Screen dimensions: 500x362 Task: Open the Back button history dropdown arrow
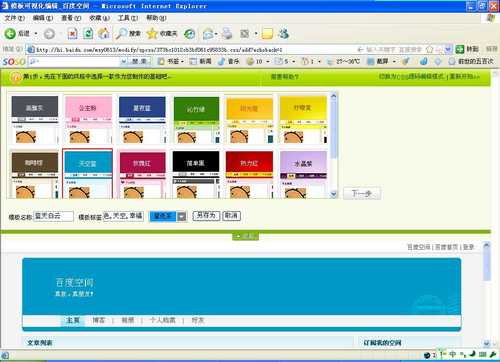(36, 34)
